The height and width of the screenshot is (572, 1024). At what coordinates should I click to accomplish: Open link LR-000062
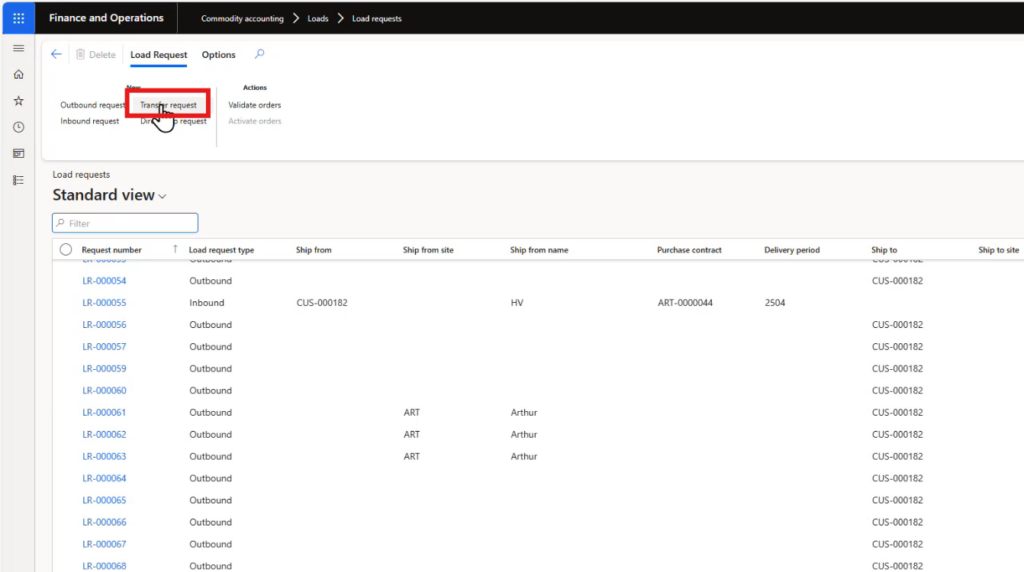[x=104, y=434]
